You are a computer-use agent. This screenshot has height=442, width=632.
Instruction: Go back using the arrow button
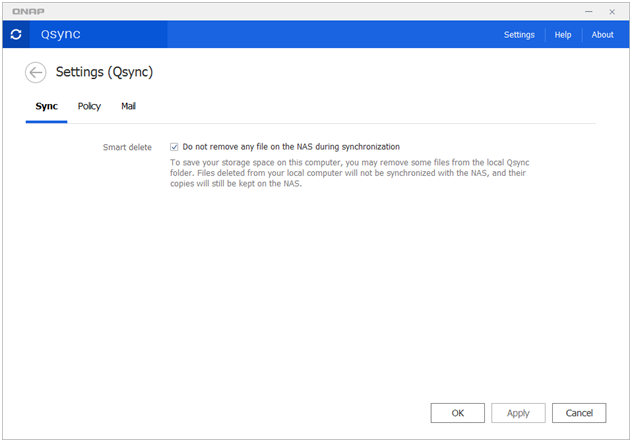(35, 73)
